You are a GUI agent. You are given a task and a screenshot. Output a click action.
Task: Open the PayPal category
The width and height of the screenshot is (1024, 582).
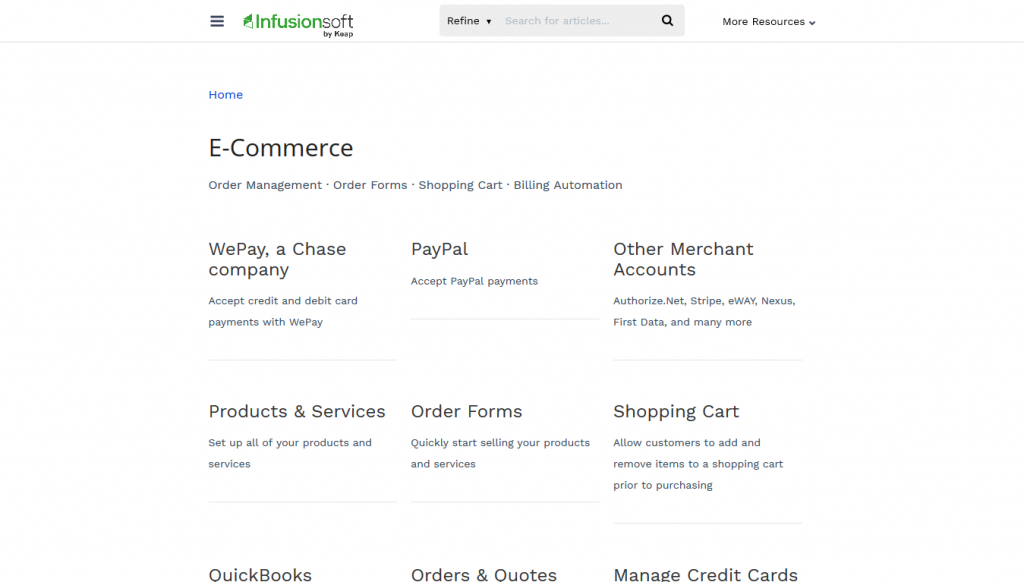tap(440, 249)
